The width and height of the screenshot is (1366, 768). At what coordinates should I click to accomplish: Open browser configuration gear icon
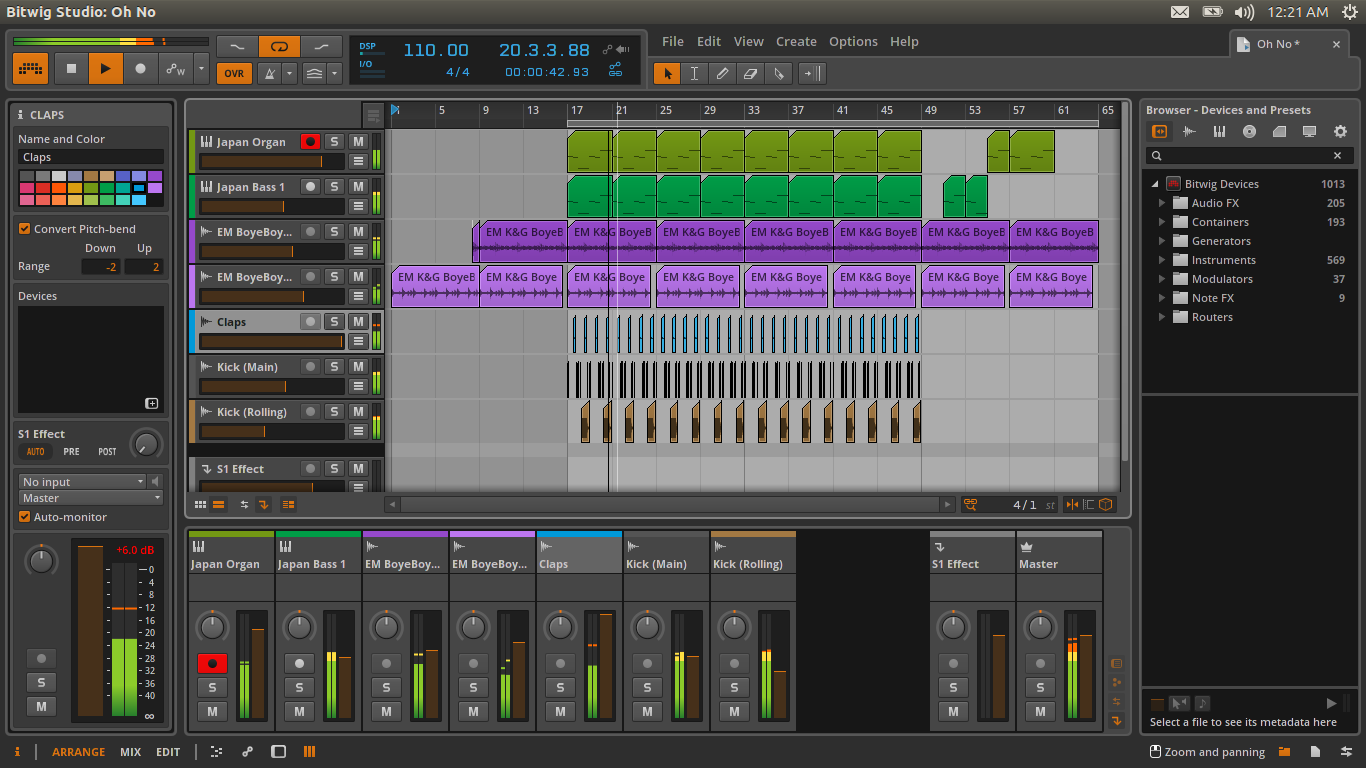coord(1340,132)
